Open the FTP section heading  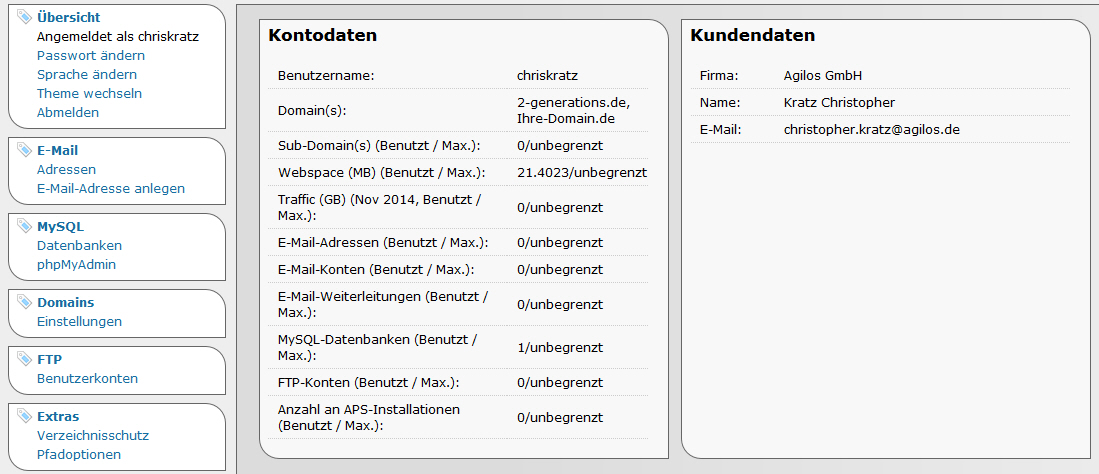[50, 360]
